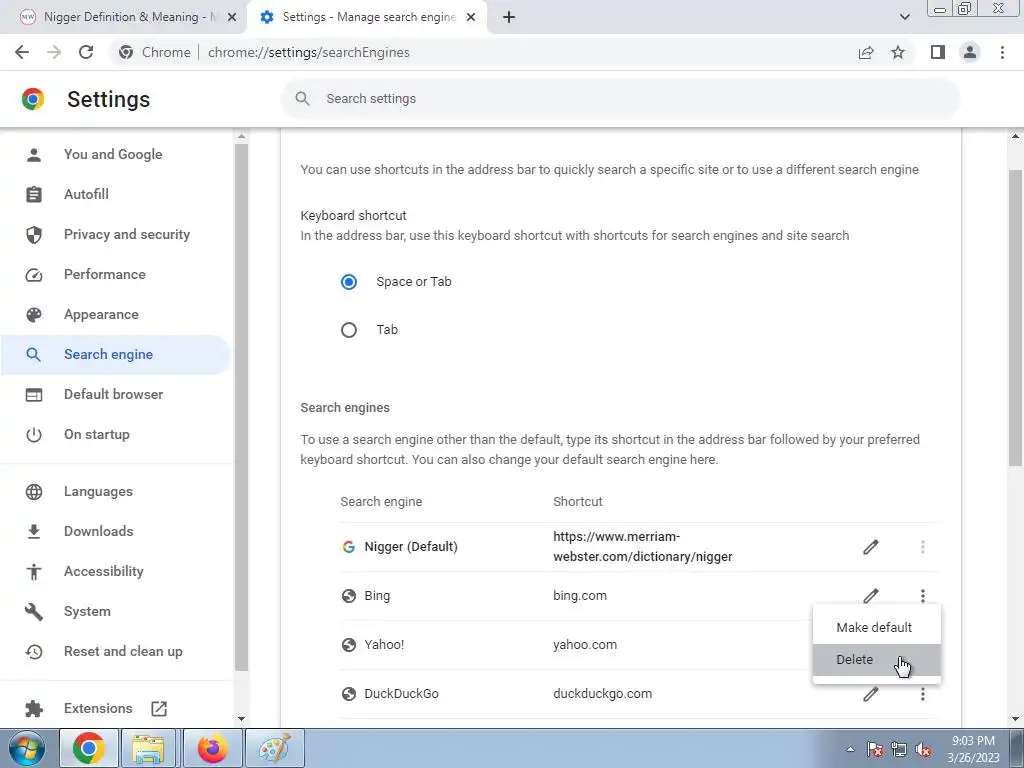Launch Firefox from the taskbar
The height and width of the screenshot is (768, 1024).
(x=212, y=748)
